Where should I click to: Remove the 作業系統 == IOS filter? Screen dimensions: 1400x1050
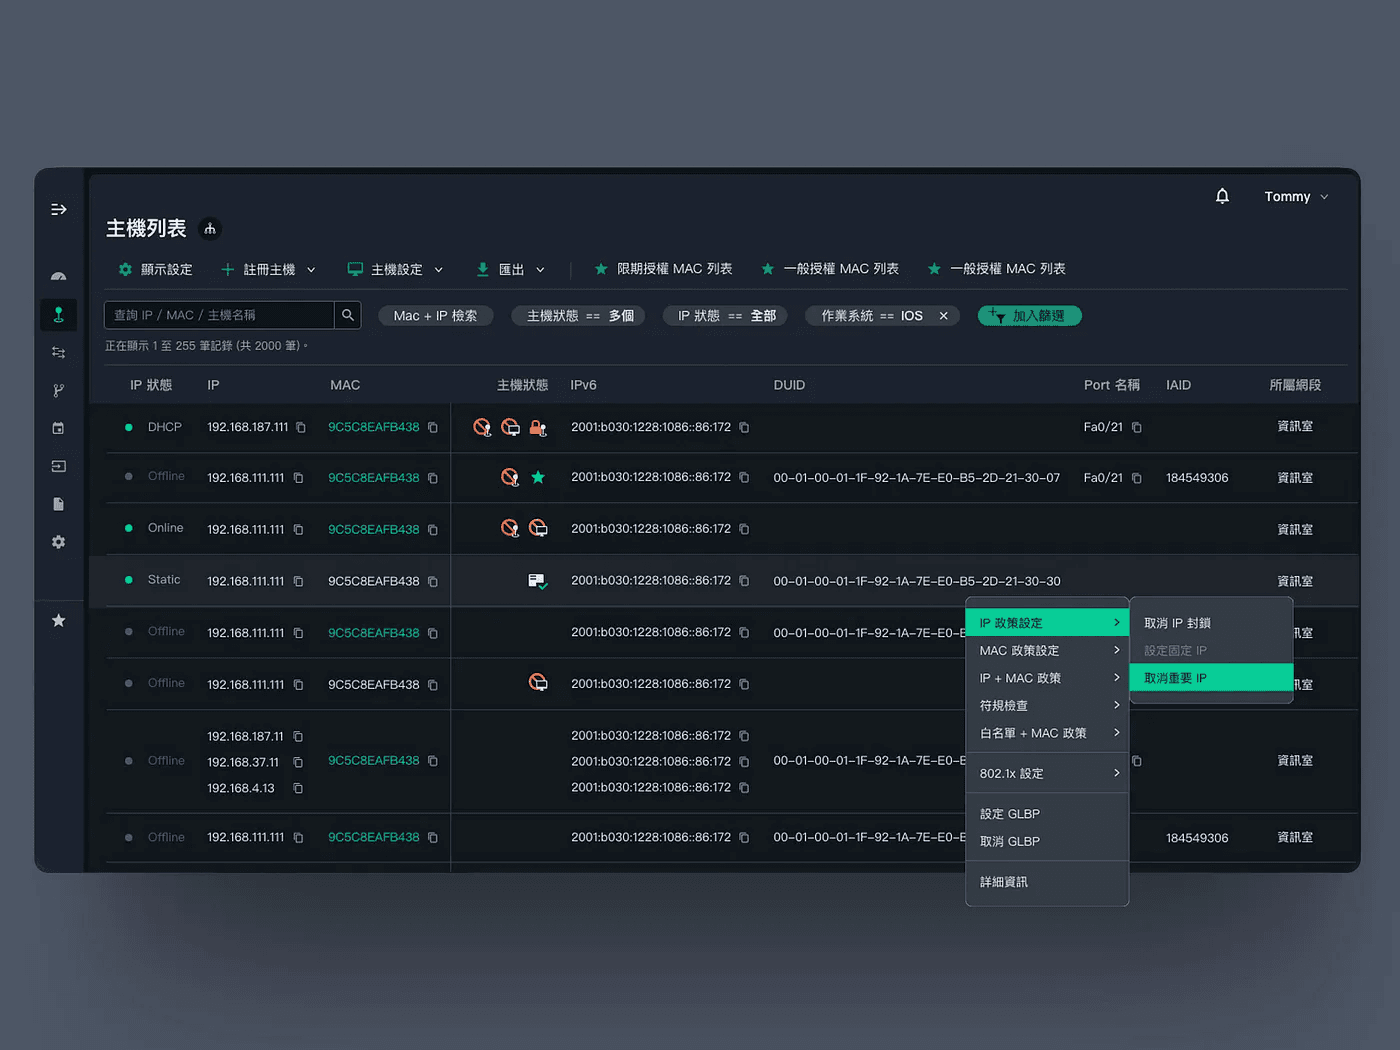pos(943,316)
